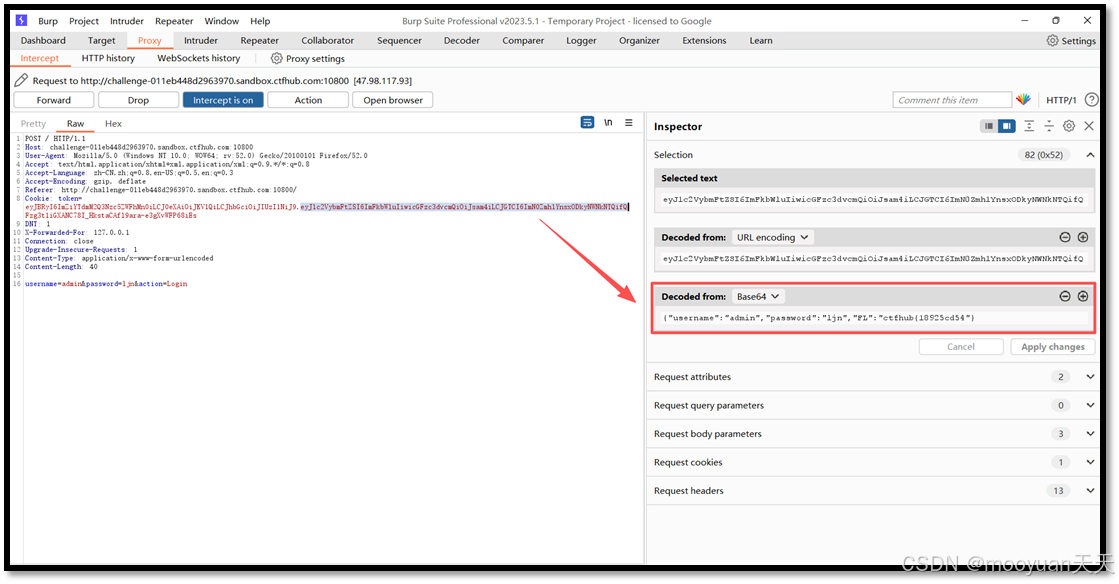Switch to the Extensions tab
Image resolution: width=1119 pixels, height=584 pixels.
click(x=704, y=41)
